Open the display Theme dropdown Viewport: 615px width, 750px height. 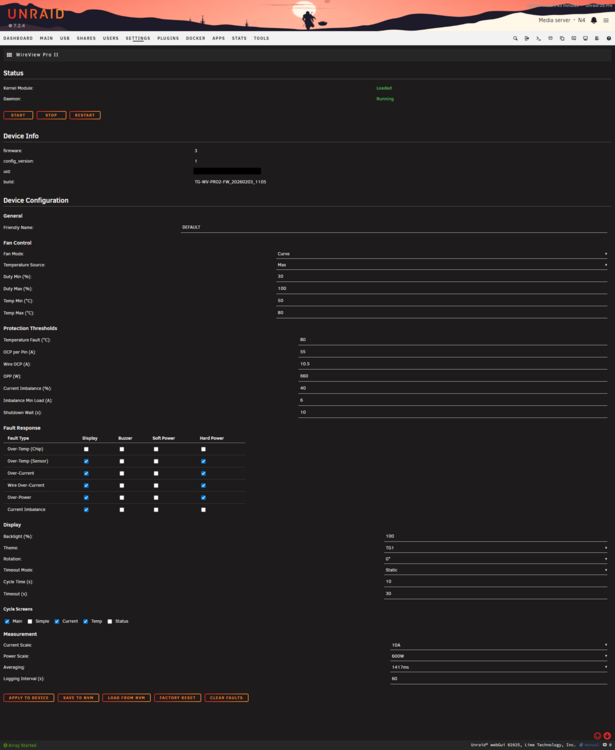(496, 548)
